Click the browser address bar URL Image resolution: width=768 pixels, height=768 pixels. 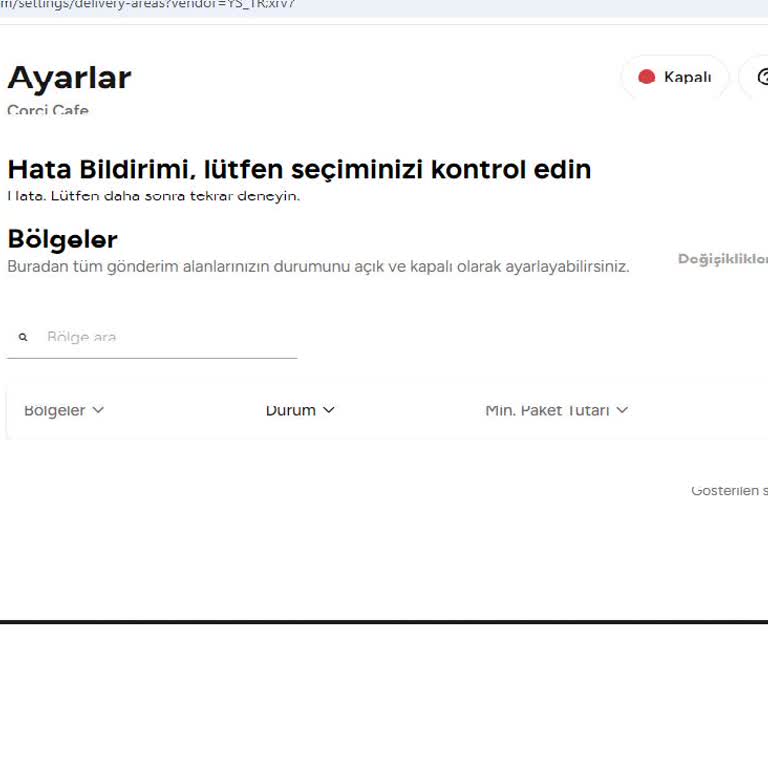point(147,5)
